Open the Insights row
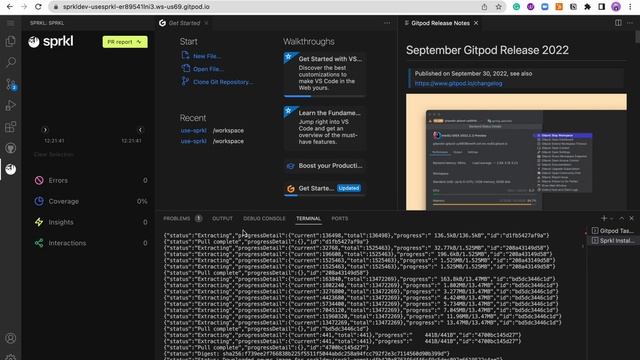Viewport: 640px width, 360px height. (91, 222)
